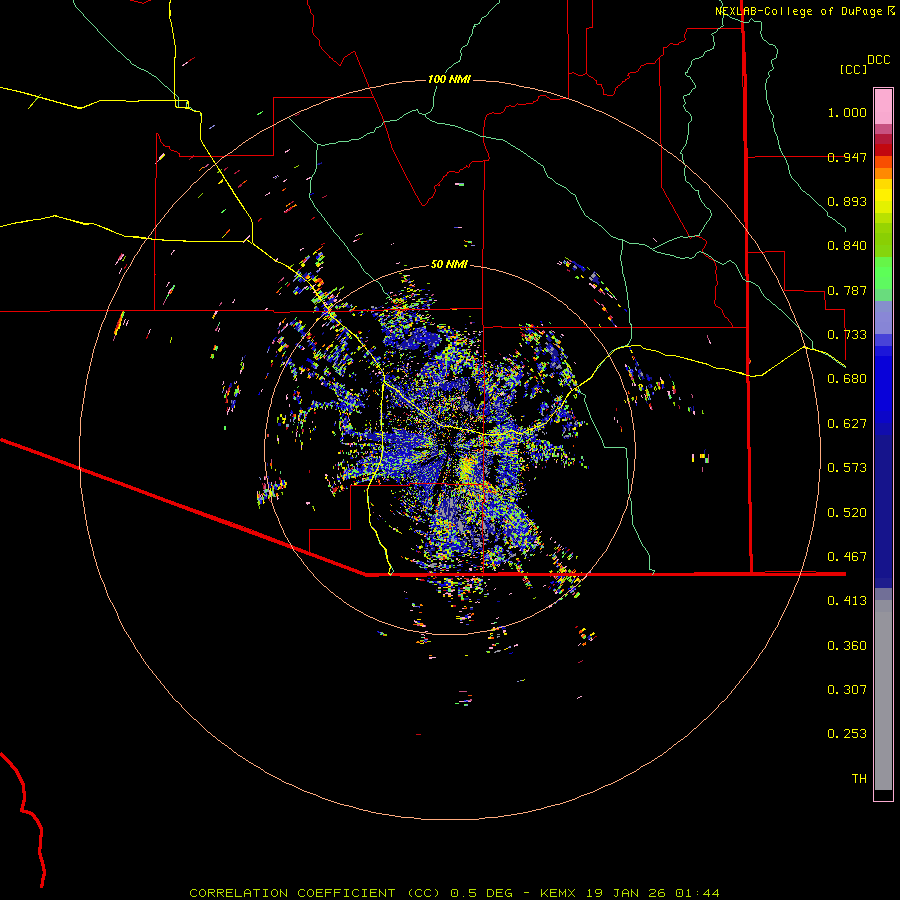The image size is (900, 900).
Task: Click the 0.5 DEG elevation text in the caption
Action: tap(481, 893)
